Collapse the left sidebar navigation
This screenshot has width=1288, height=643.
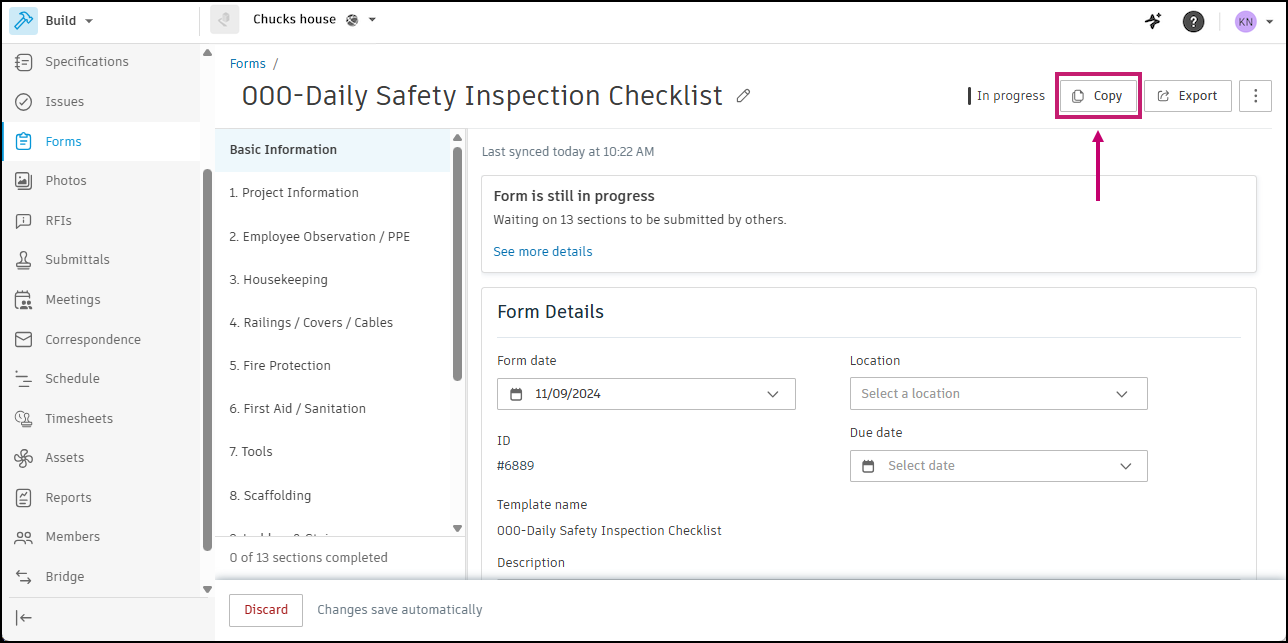pos(24,617)
